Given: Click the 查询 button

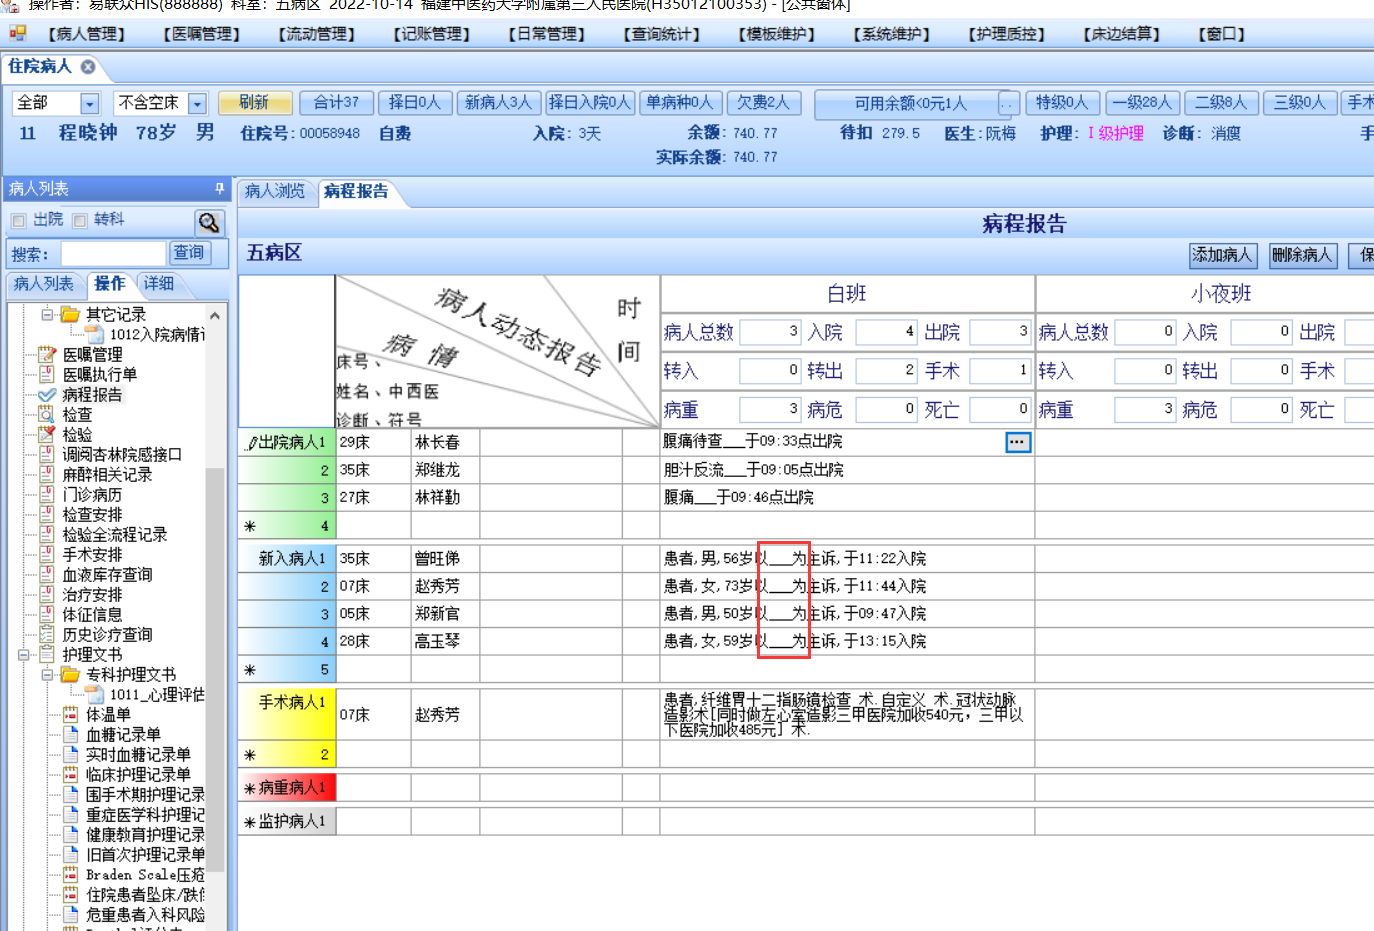Looking at the screenshot, I should coord(188,253).
